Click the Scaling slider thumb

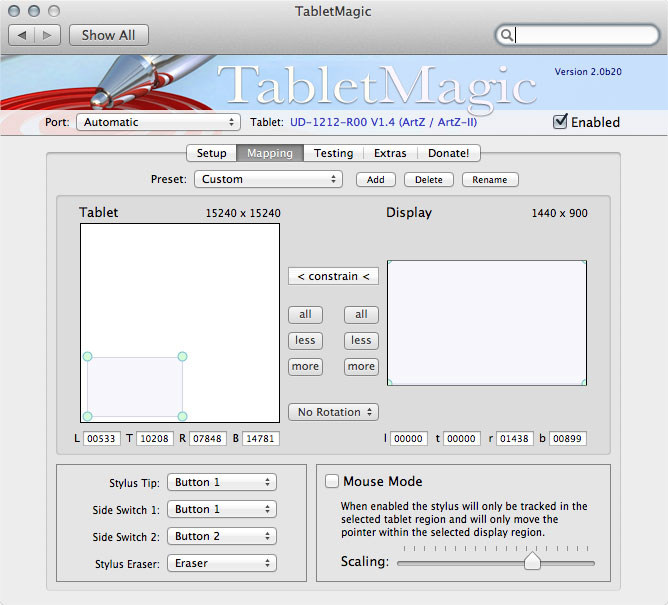(532, 561)
